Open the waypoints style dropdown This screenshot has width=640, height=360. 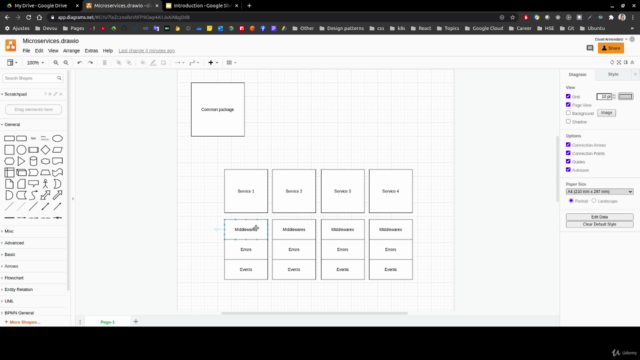point(194,62)
